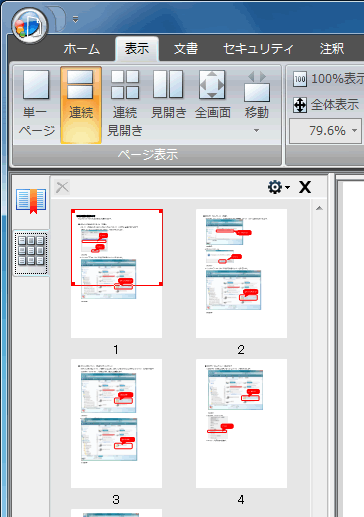364x517 pixels.
Task: Open thumbnail panel gear options menu
Action: pyautogui.click(x=278, y=187)
